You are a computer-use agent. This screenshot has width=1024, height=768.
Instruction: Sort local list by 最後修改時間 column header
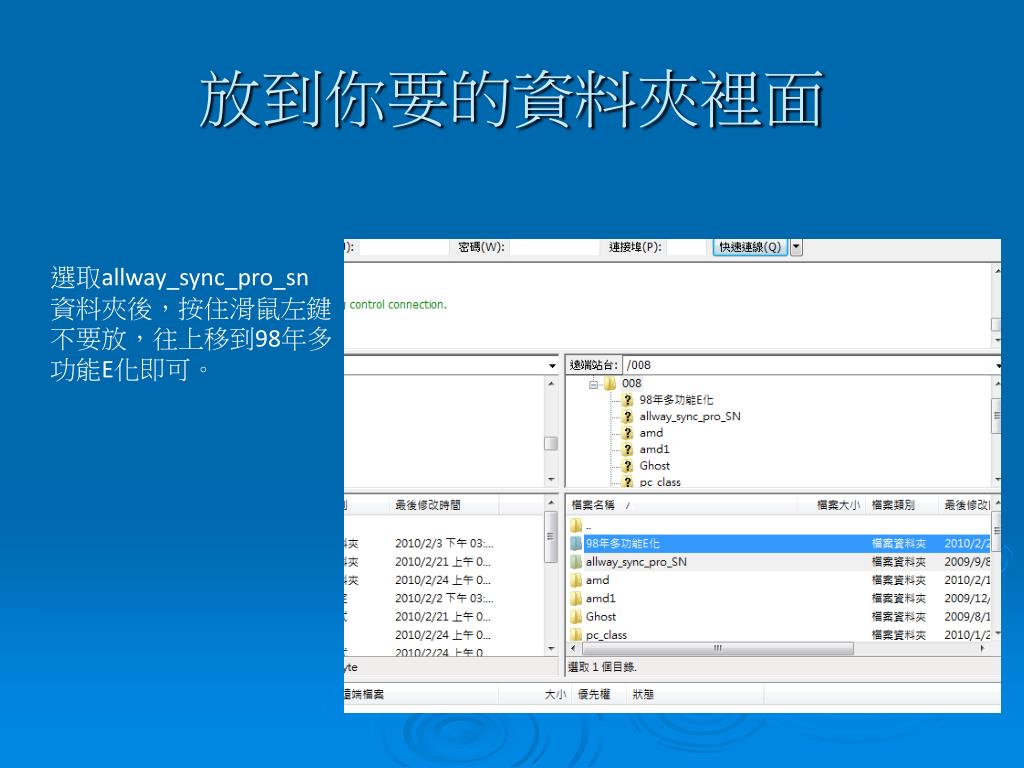pos(445,505)
